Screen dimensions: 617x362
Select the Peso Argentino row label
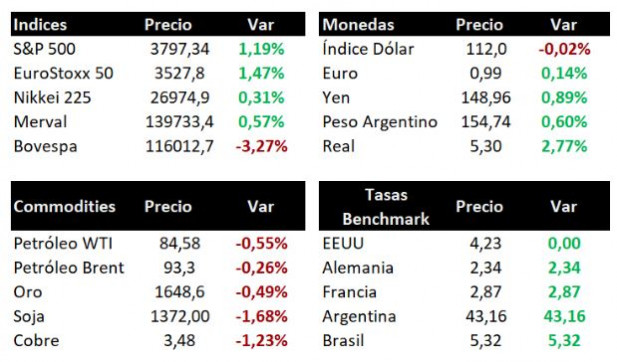[380, 122]
